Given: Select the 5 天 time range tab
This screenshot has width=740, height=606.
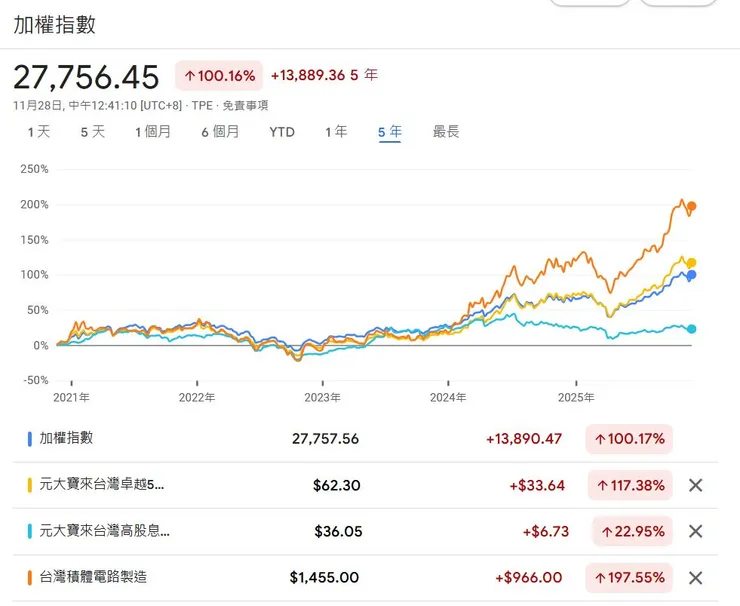Looking at the screenshot, I should point(92,132).
